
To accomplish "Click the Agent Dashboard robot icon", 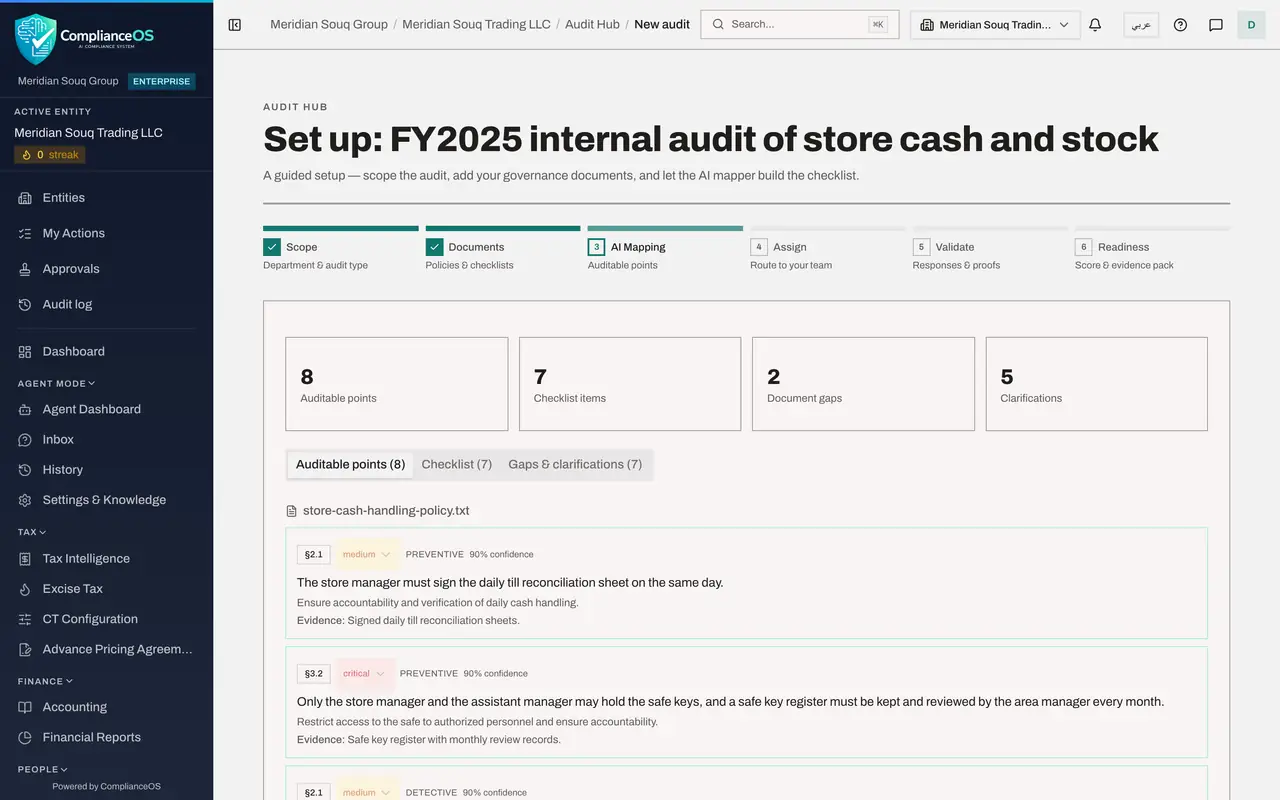I will (x=25, y=409).
